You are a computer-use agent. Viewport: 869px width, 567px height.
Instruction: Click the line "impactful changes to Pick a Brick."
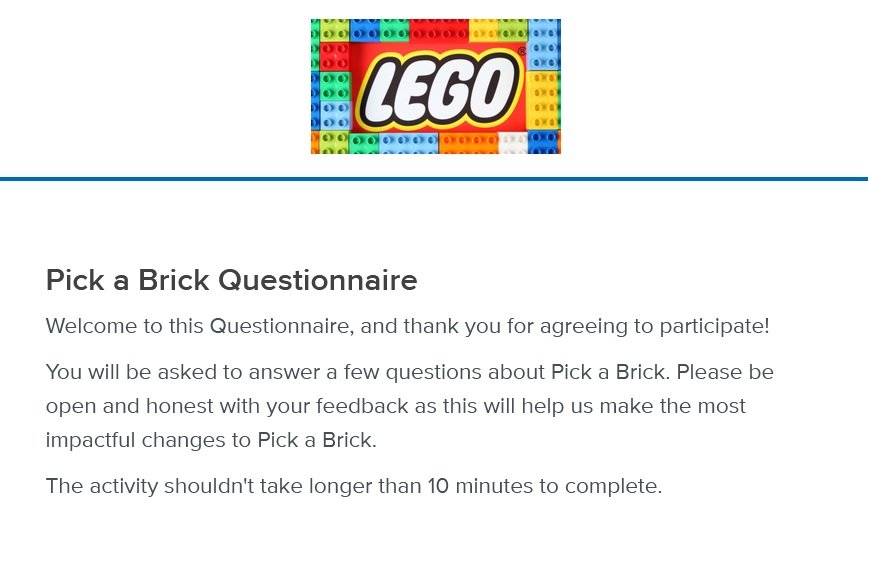click(x=211, y=440)
